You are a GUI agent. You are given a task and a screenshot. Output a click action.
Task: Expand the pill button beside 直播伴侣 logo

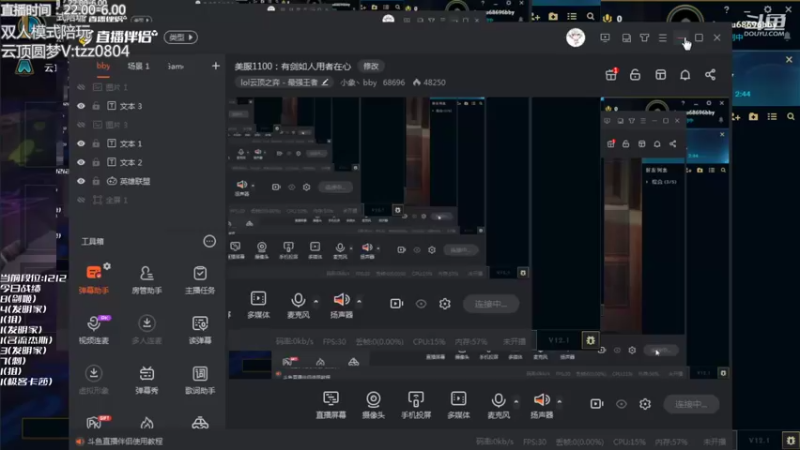(x=181, y=37)
